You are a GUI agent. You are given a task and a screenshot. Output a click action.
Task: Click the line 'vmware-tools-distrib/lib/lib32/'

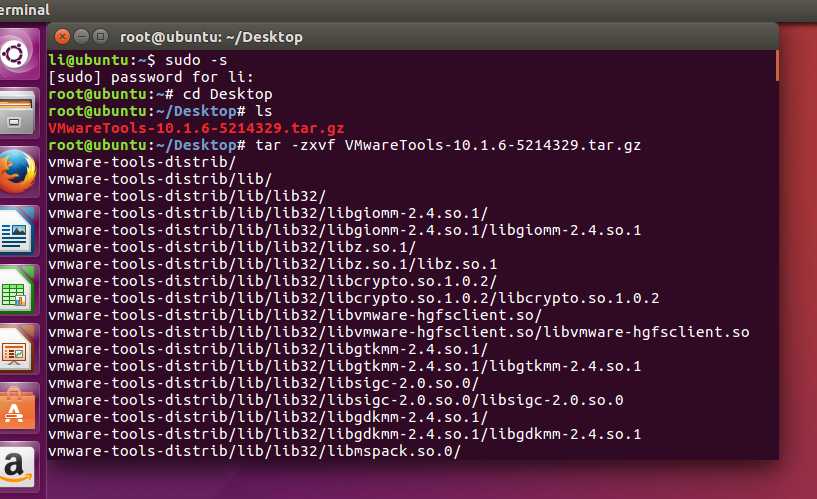pos(187,196)
